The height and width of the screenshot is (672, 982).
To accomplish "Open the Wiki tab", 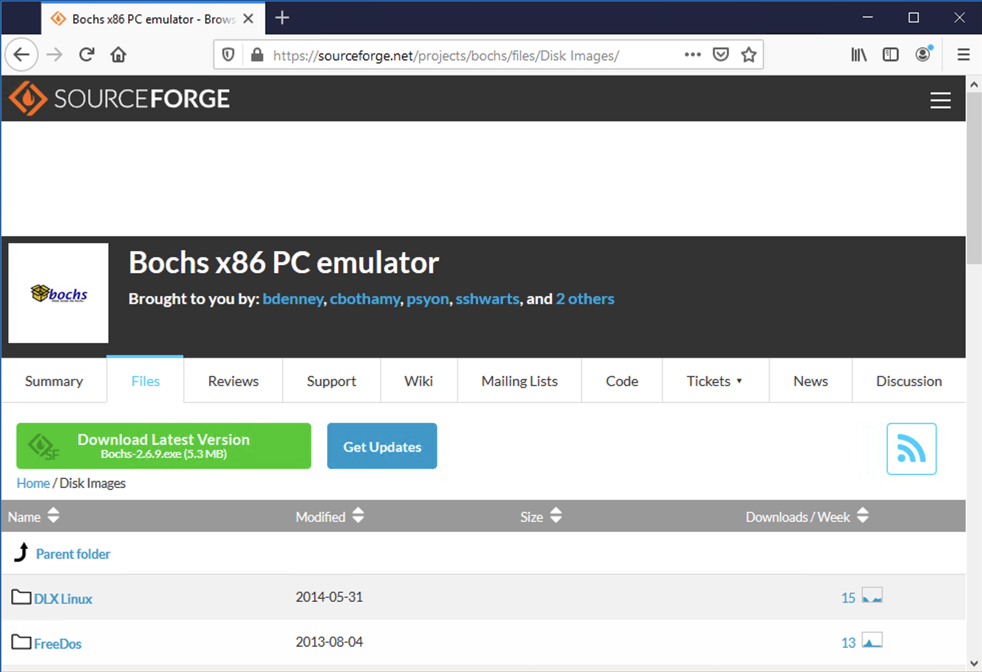I will 418,381.
